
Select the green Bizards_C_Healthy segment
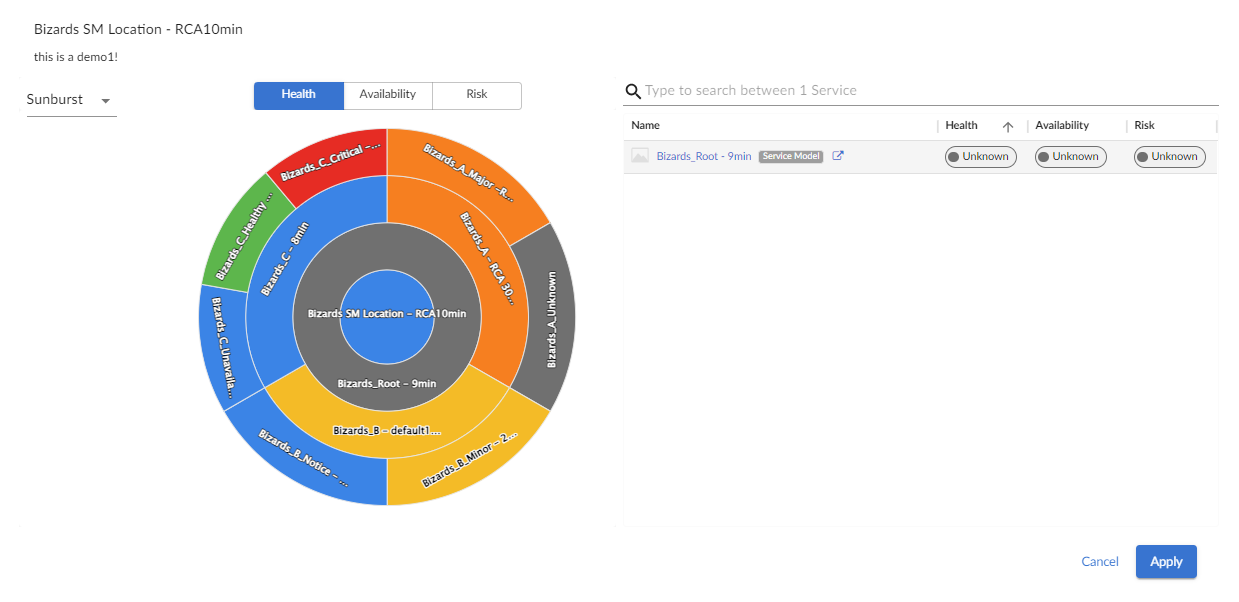tap(238, 237)
